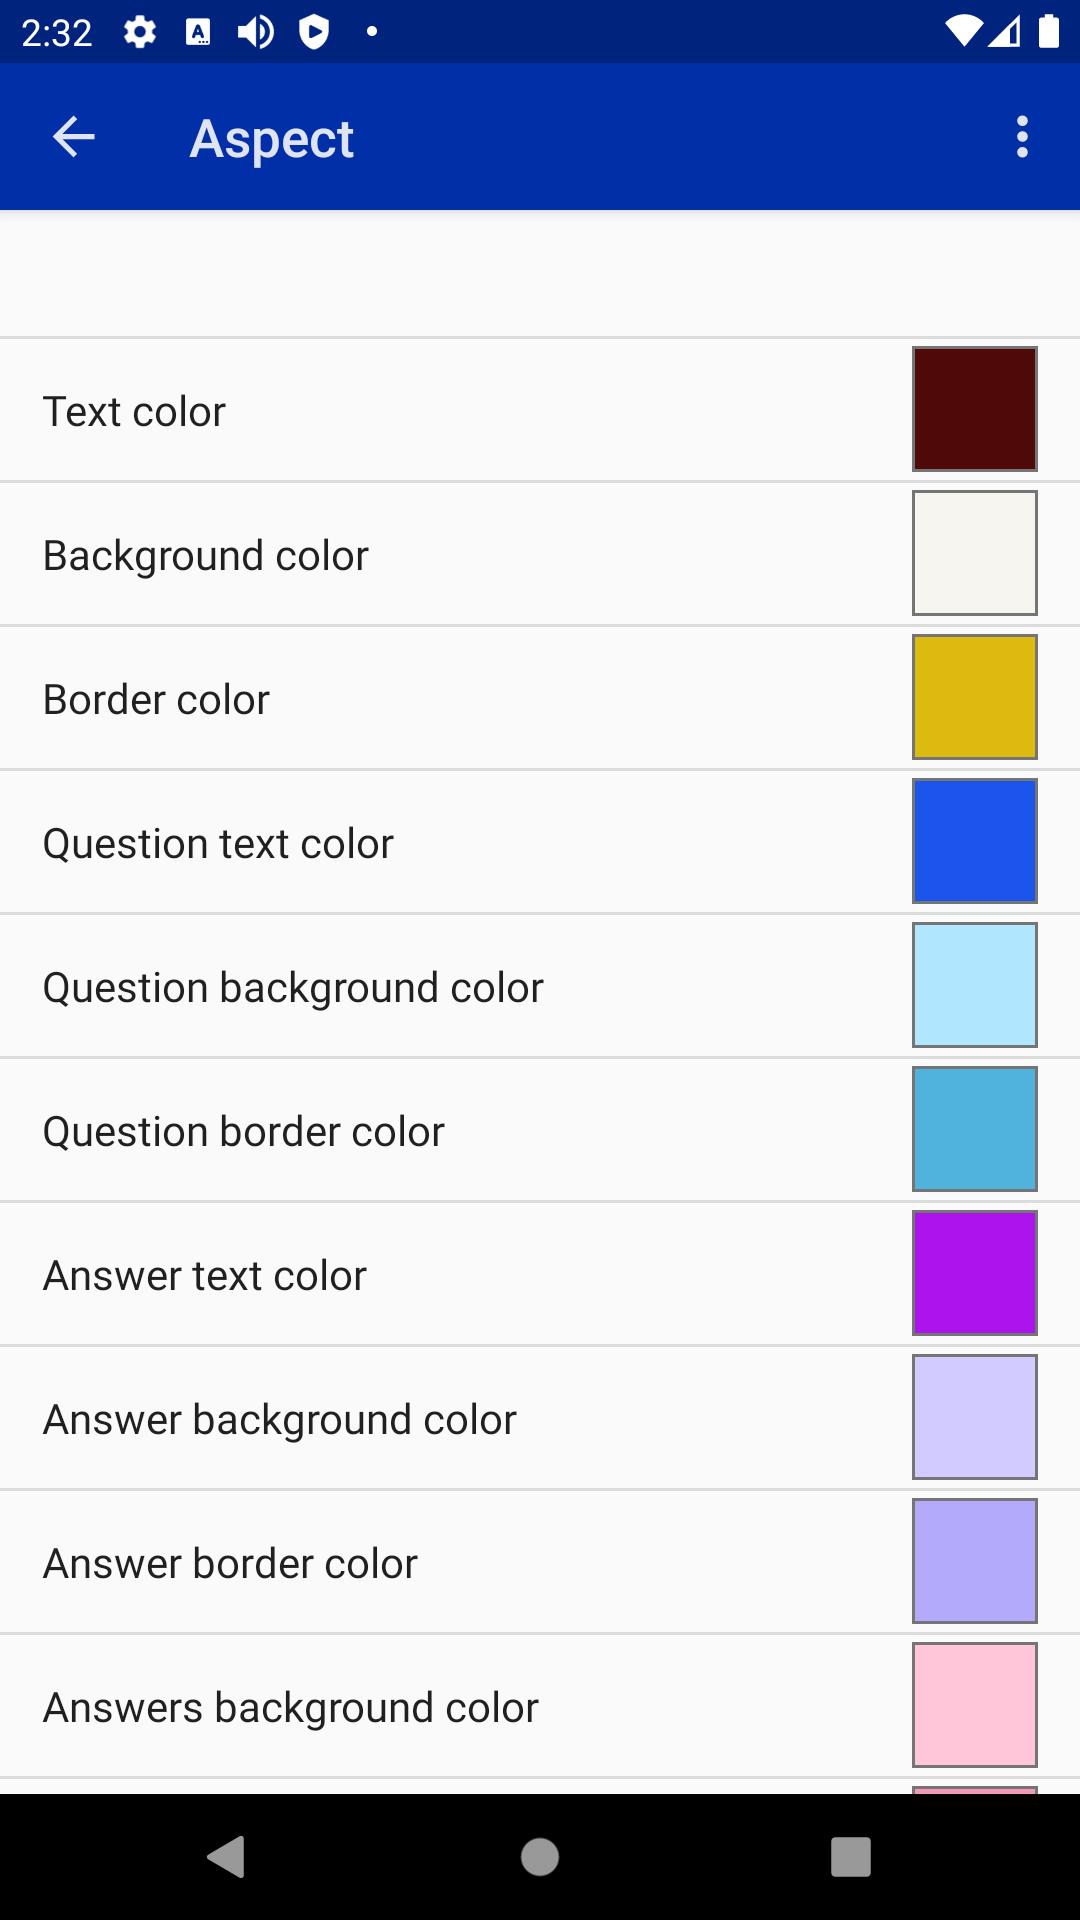This screenshot has width=1080, height=1920.
Task: Tap the Android home circle button
Action: click(540, 1857)
